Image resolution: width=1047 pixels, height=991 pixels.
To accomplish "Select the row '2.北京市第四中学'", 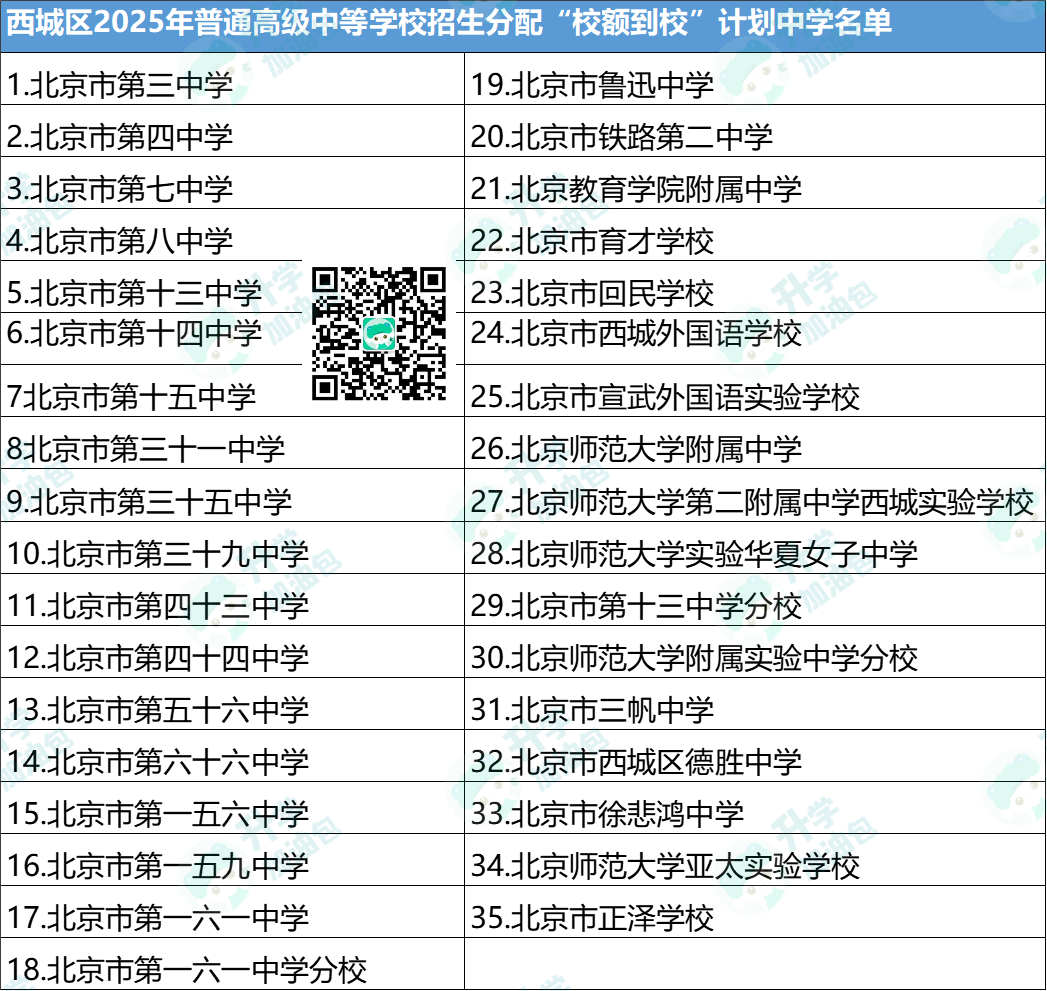I will click(x=232, y=131).
